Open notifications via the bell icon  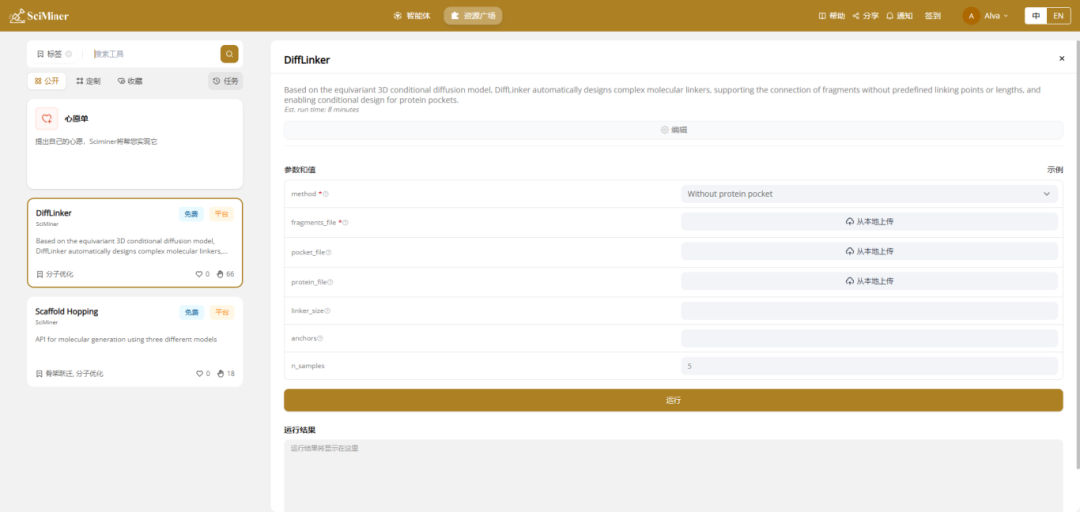pos(890,16)
